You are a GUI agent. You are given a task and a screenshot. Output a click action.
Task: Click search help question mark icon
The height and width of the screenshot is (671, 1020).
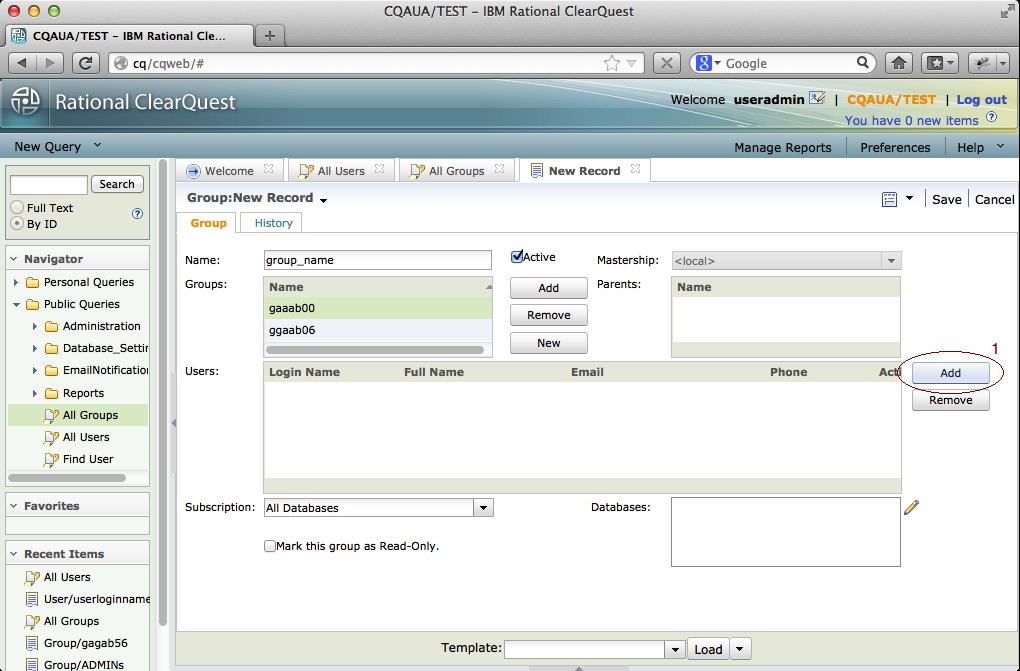(x=137, y=213)
